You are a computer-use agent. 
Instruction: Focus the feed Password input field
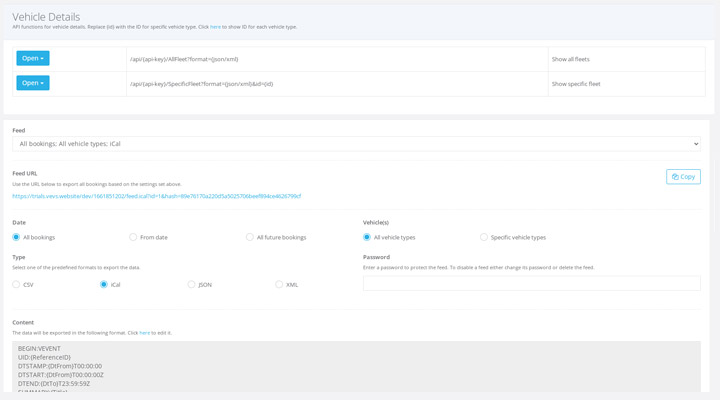(532, 283)
